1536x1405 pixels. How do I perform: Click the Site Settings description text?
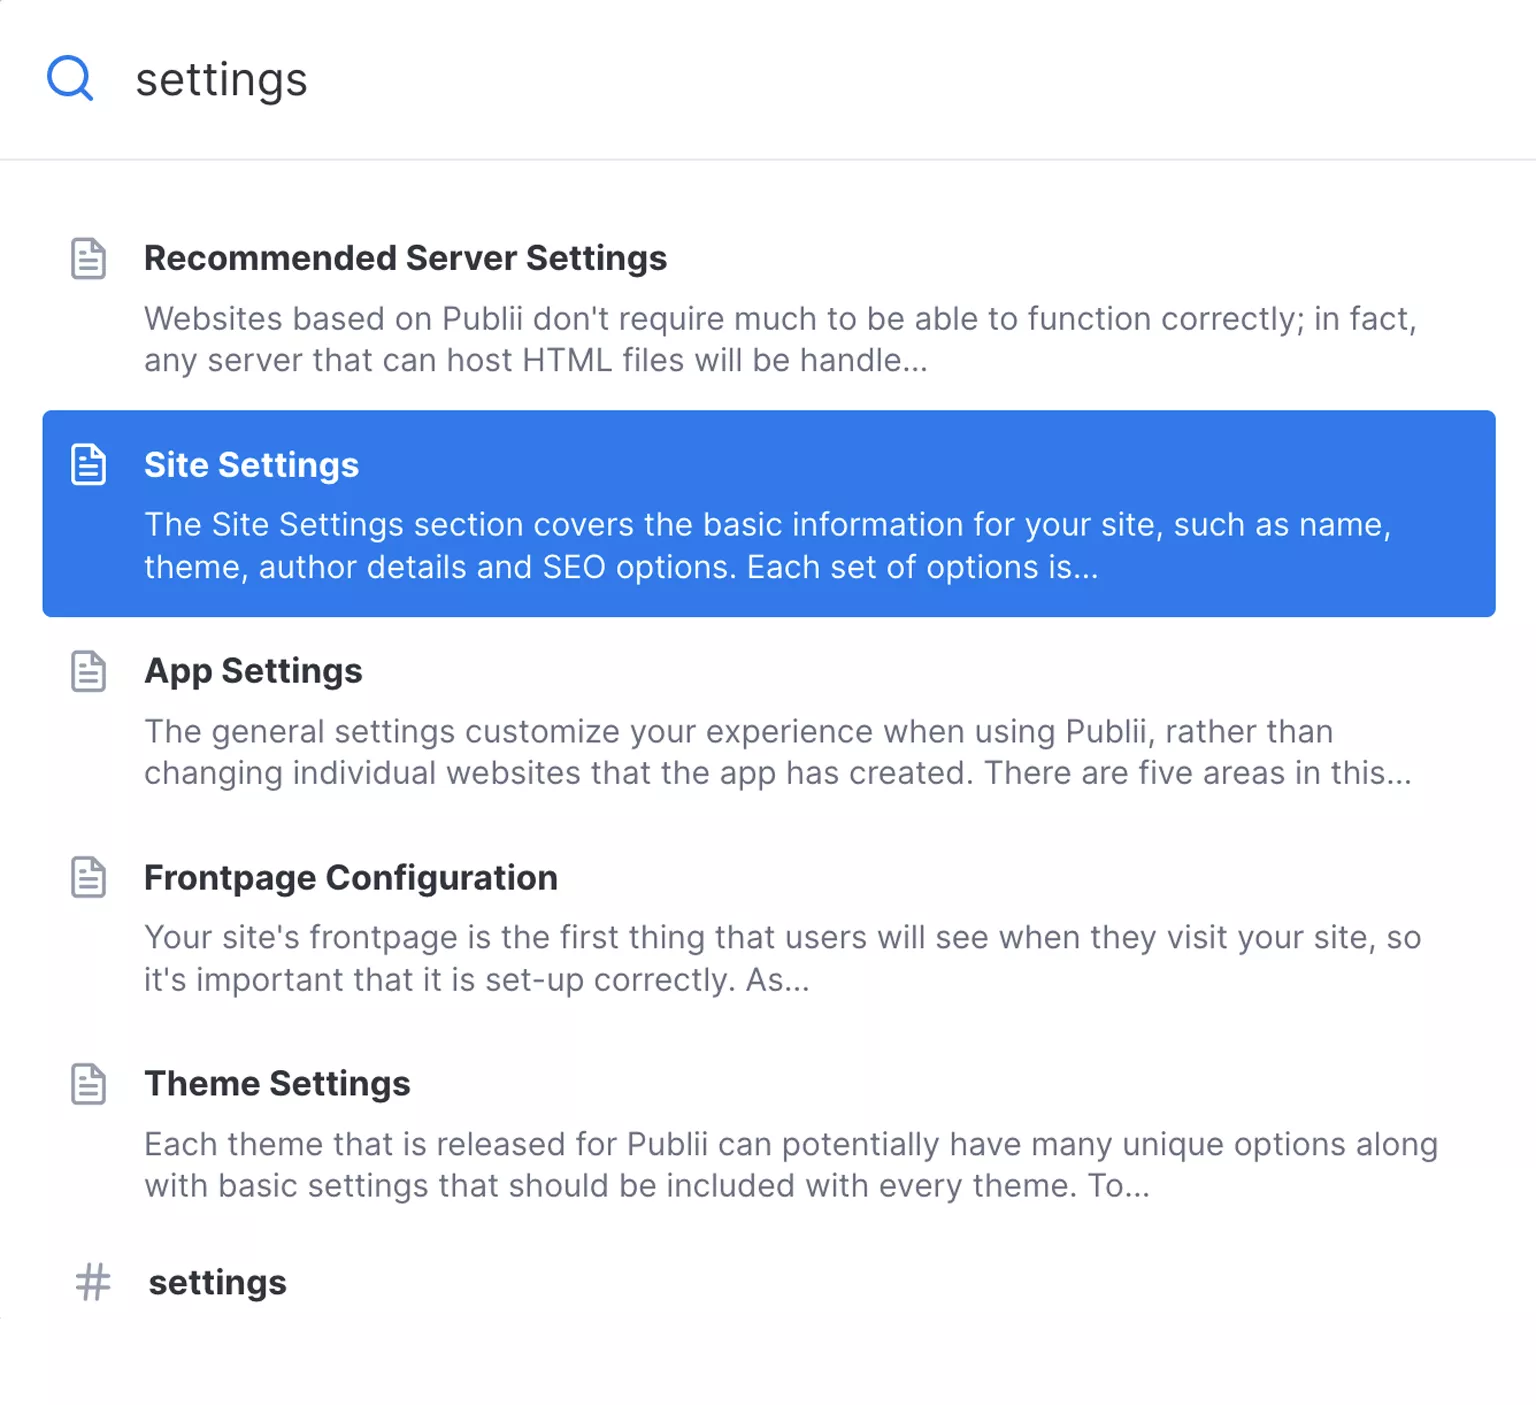click(x=767, y=546)
